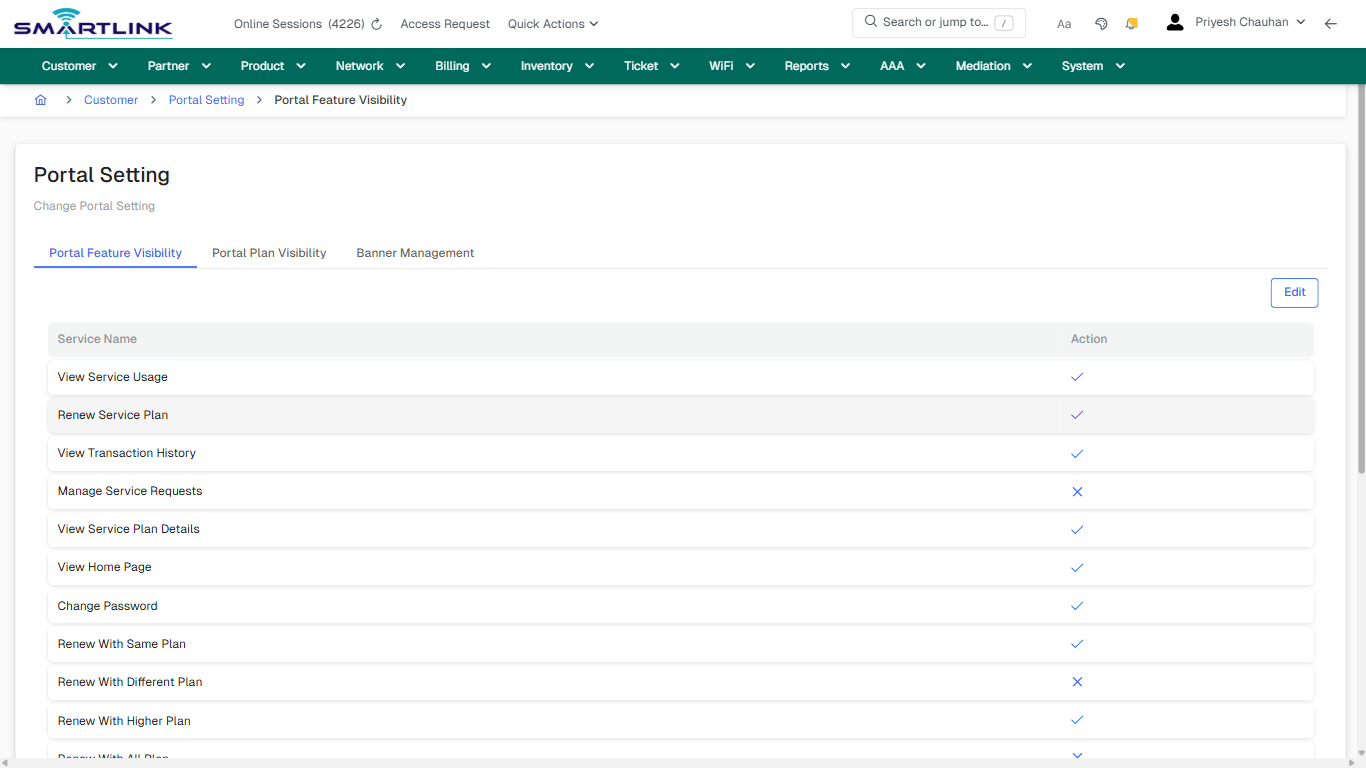Click the search or jump to field

[x=938, y=22]
